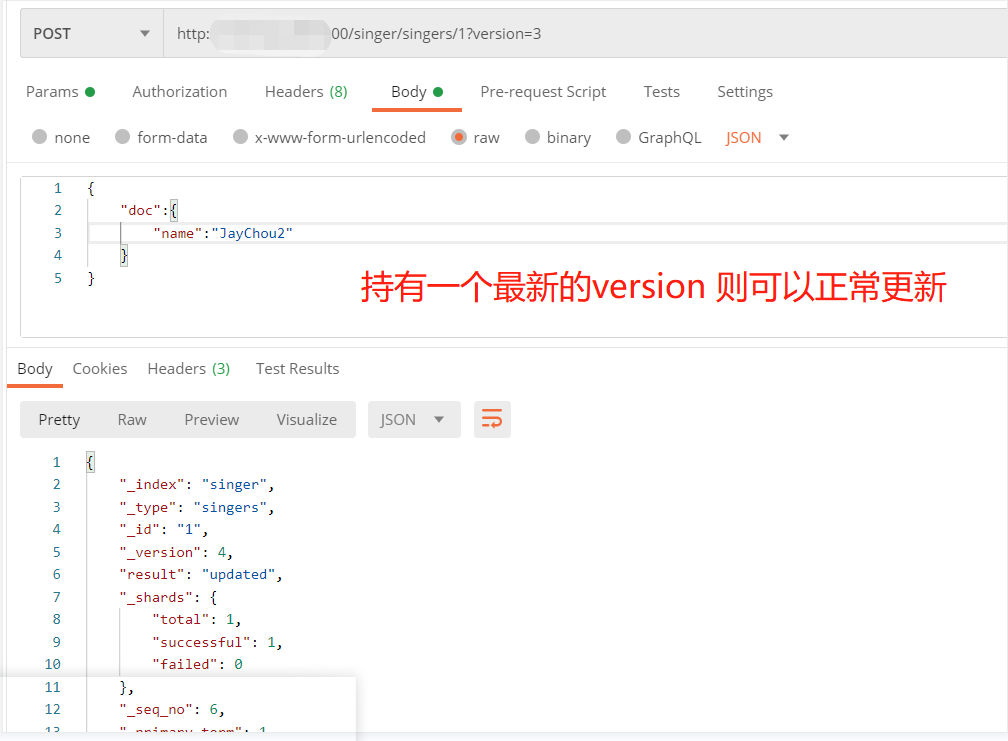Click the "result": "updated" response line
This screenshot has height=741, width=1008.
tap(201, 575)
